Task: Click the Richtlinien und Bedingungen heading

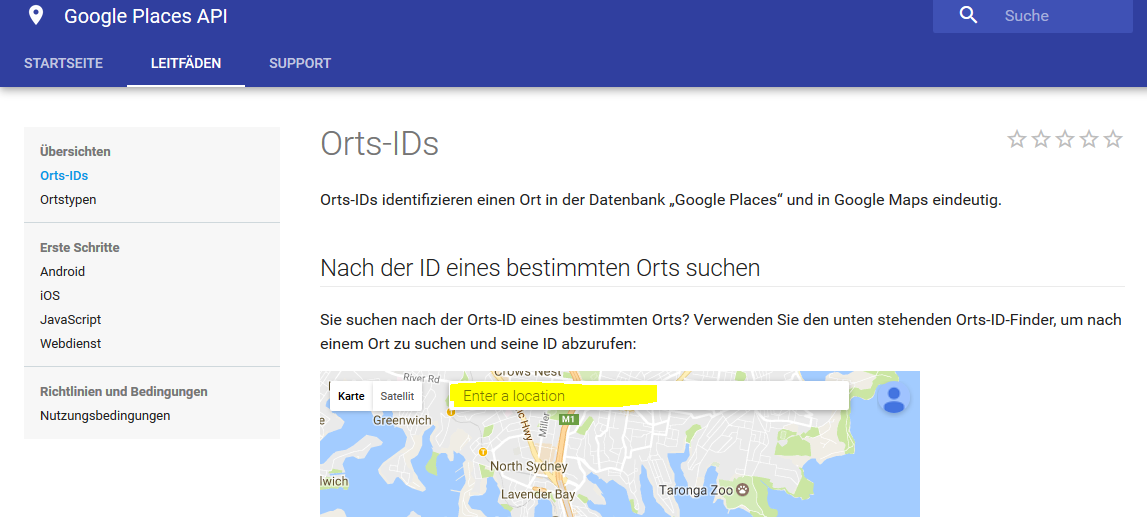Action: [124, 392]
